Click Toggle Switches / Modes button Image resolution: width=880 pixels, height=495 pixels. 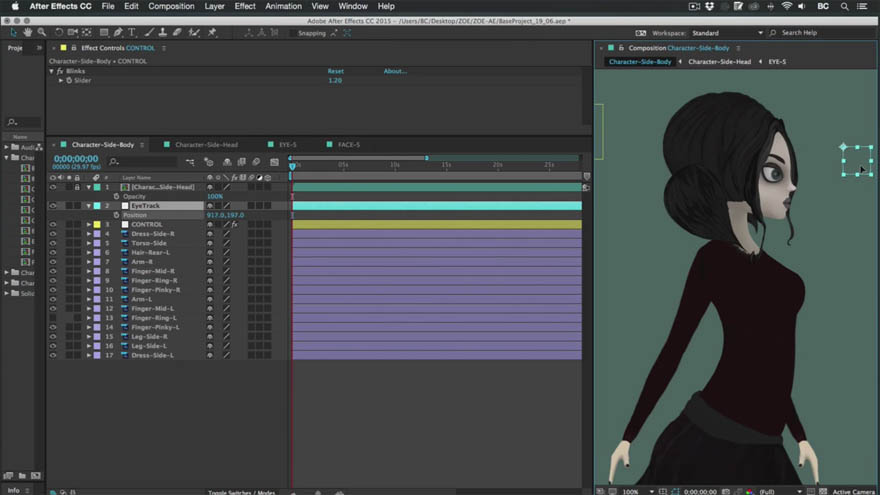click(x=242, y=492)
